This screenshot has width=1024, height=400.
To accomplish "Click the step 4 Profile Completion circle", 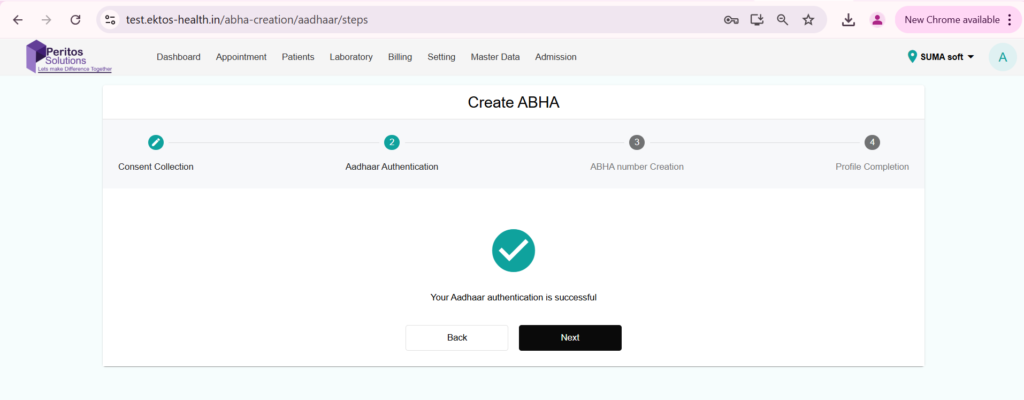I will click(872, 142).
